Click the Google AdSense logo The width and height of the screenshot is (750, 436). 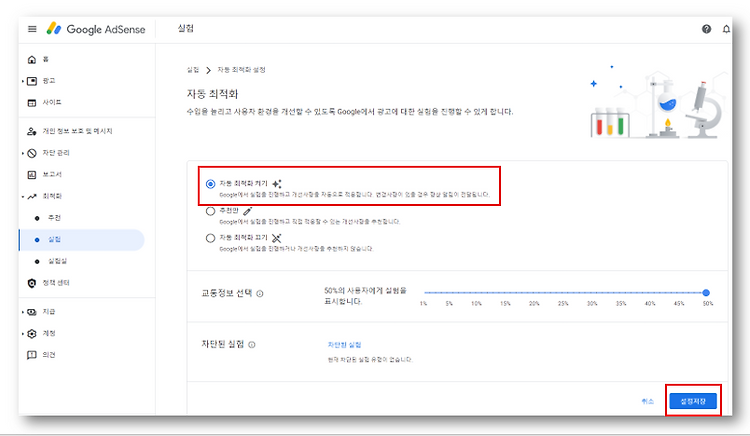pos(96,29)
